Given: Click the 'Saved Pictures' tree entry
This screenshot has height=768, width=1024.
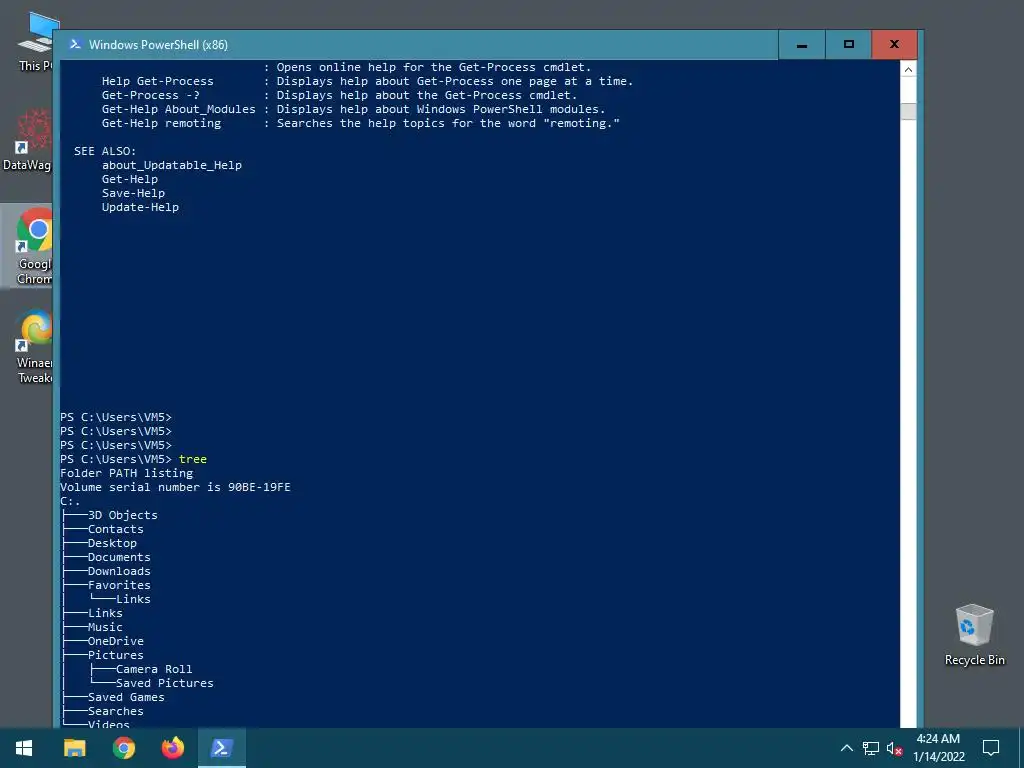Looking at the screenshot, I should [165, 683].
